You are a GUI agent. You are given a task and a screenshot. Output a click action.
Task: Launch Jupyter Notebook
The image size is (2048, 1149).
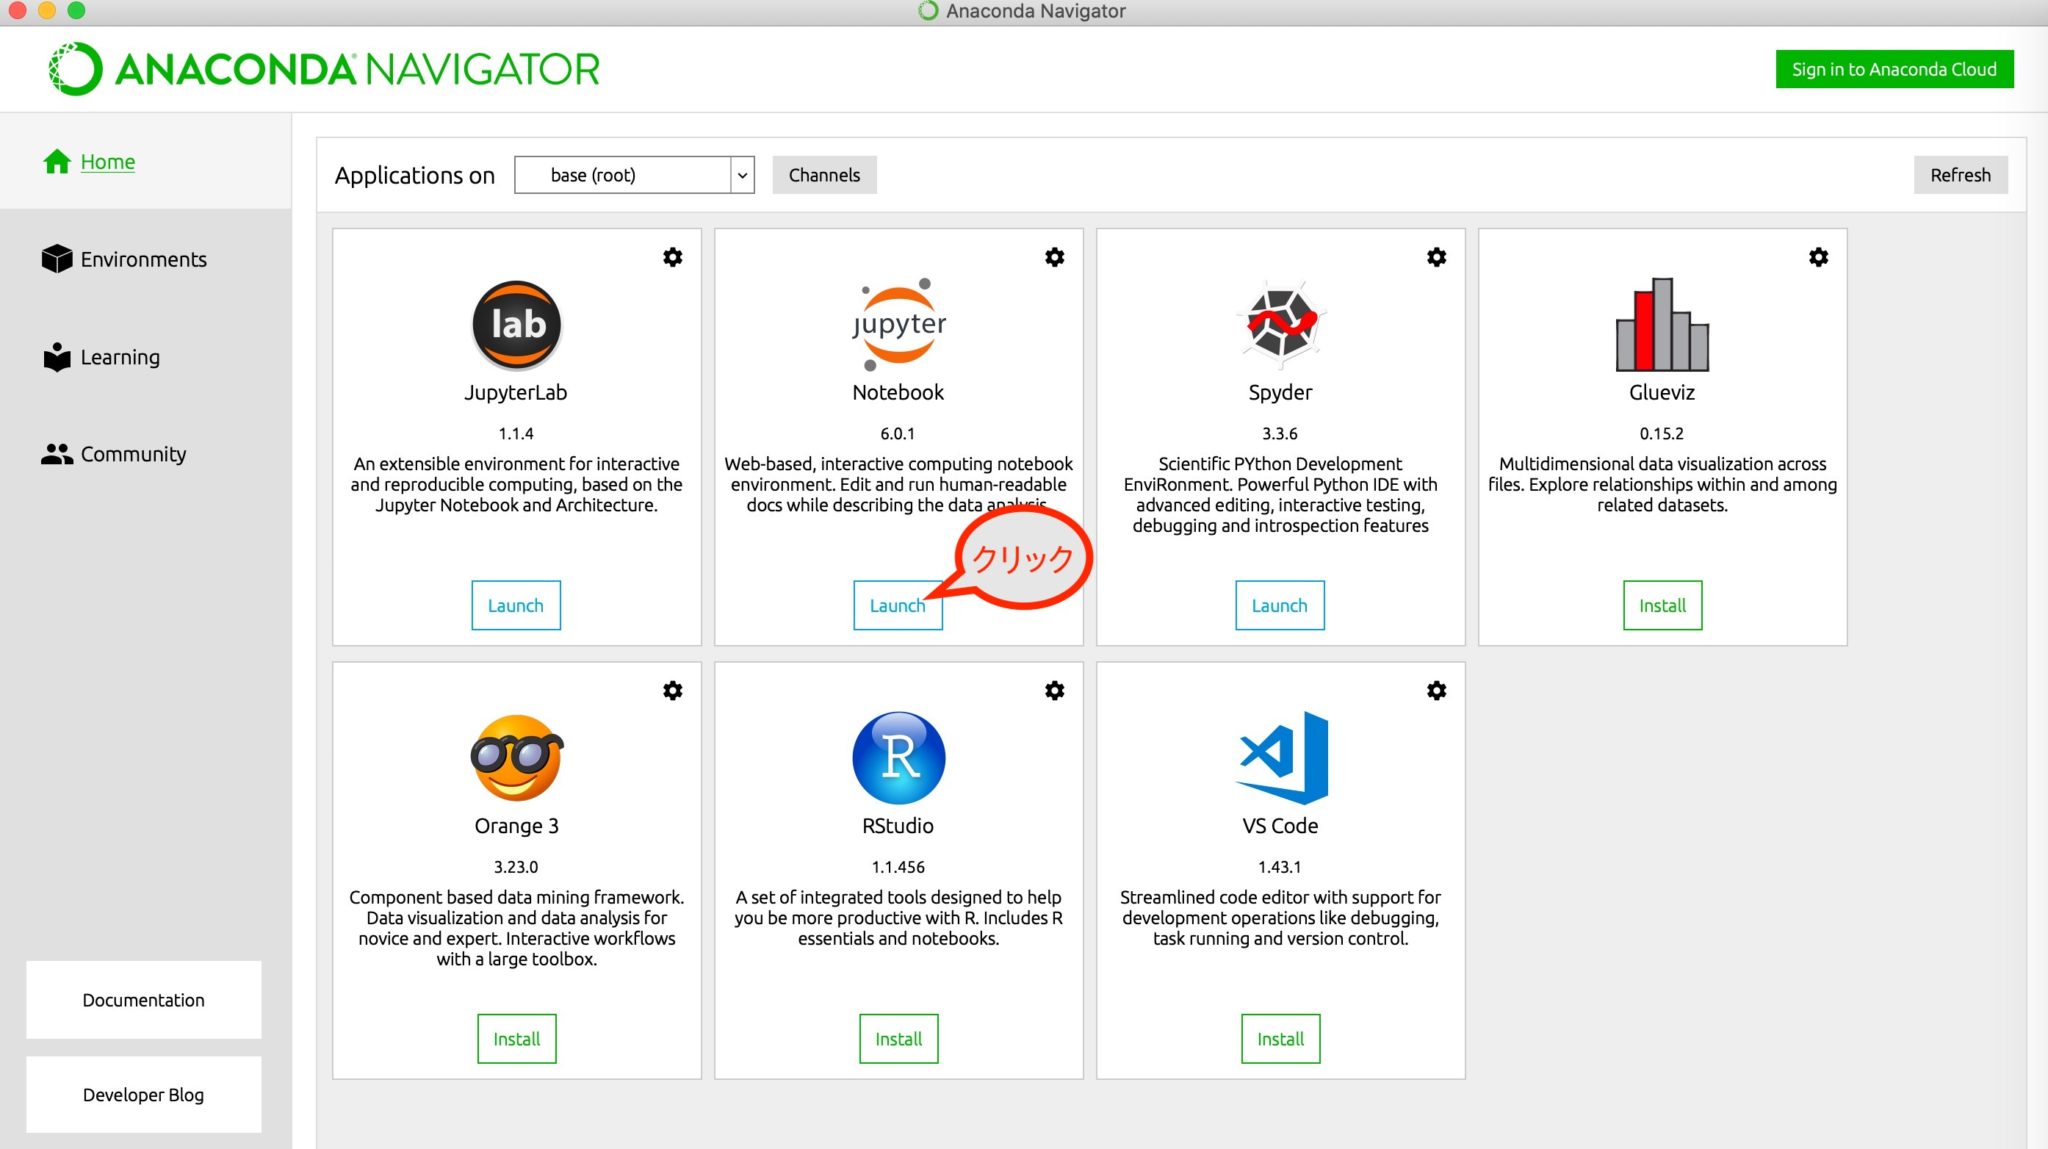tap(896, 605)
